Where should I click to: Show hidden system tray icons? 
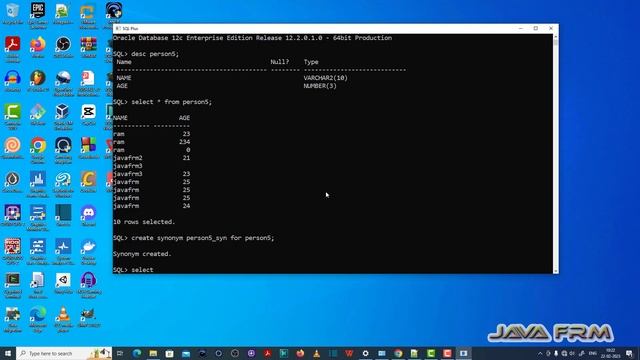540,353
